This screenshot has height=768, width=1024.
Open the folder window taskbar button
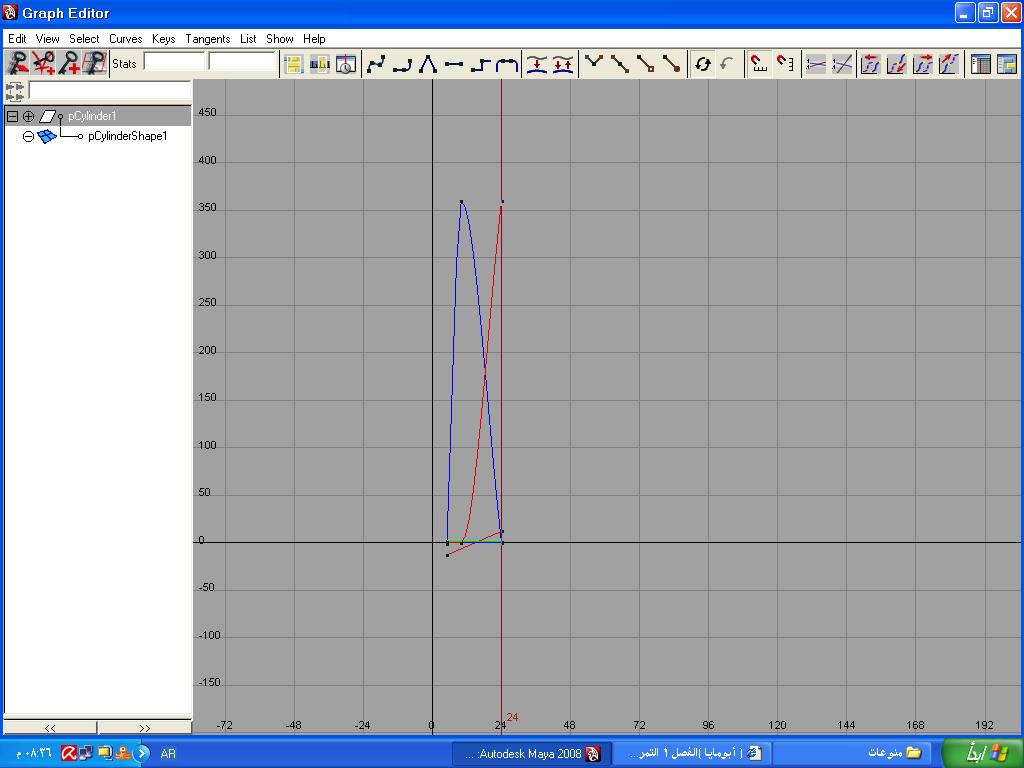853,754
